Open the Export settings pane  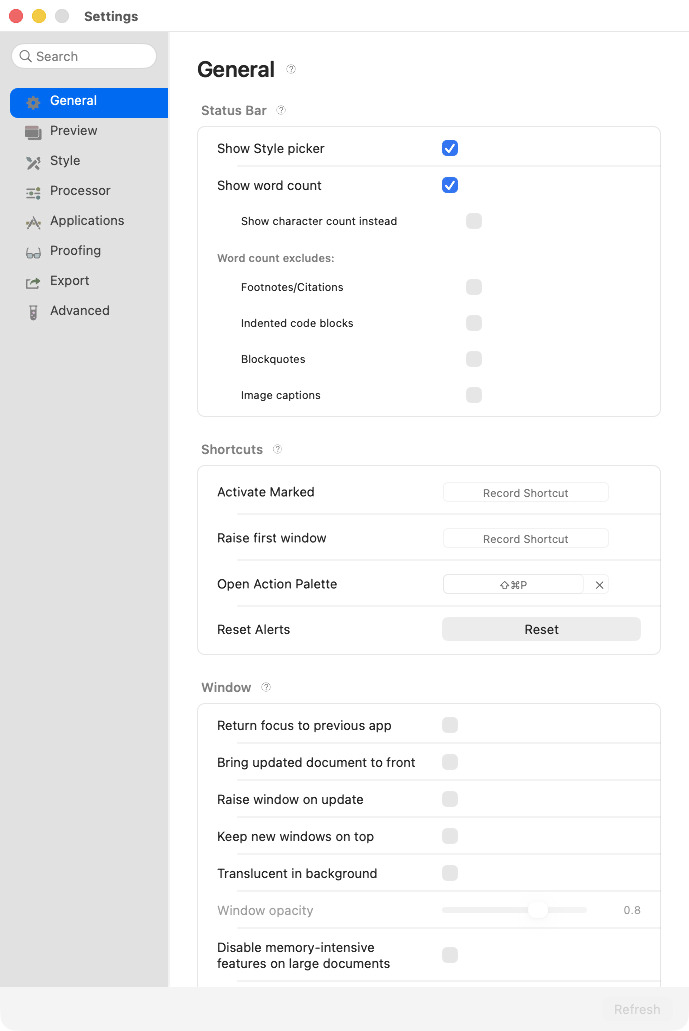89,281
